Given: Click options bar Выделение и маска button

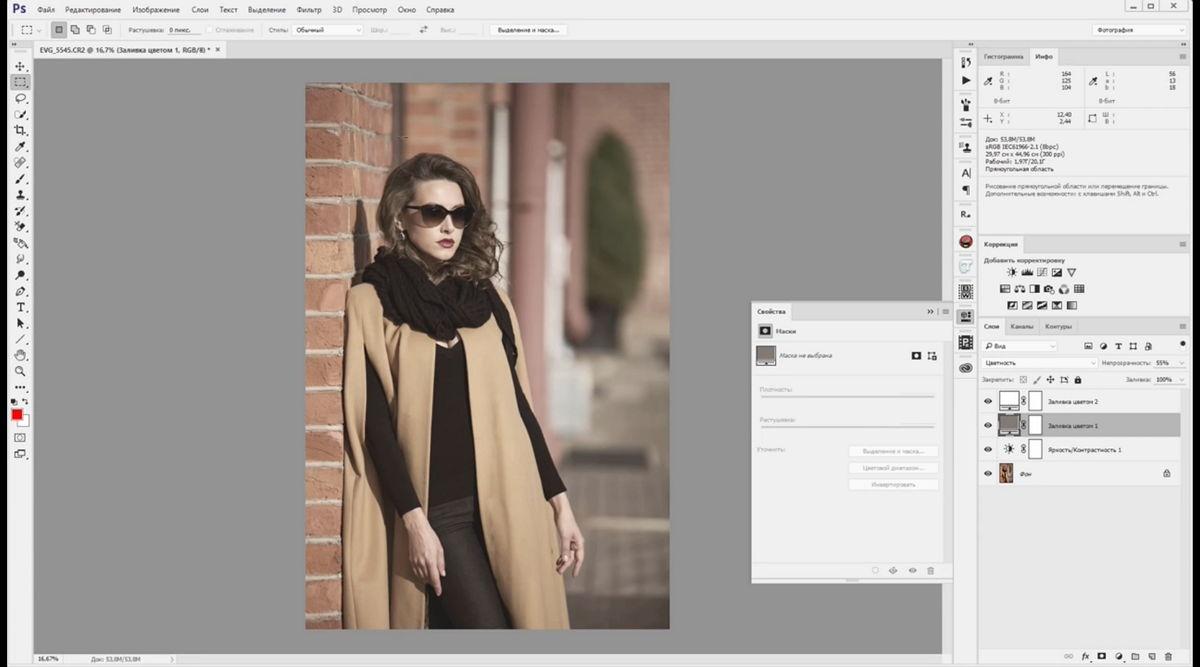Looking at the screenshot, I should point(530,30).
